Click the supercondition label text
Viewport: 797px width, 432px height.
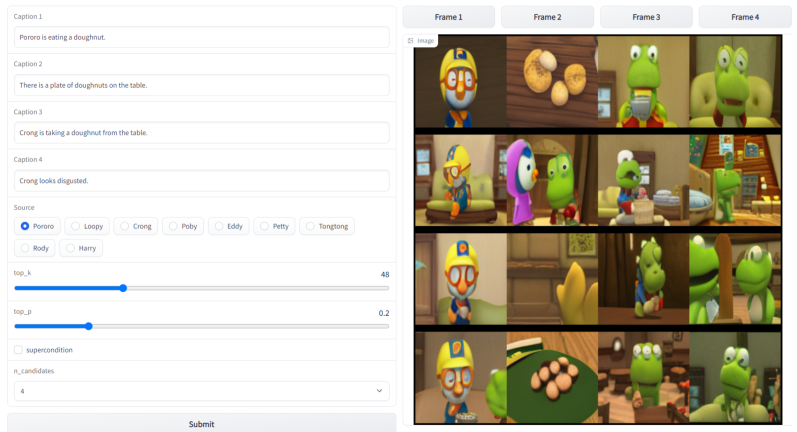49,350
